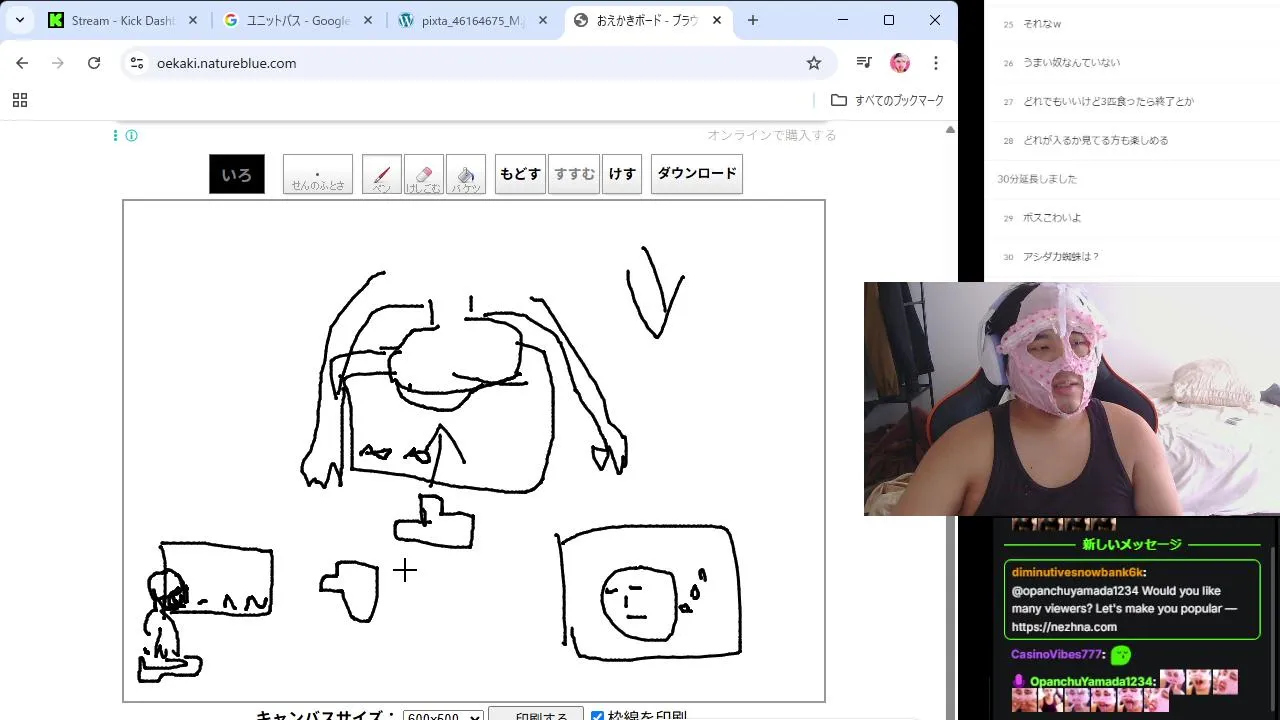Open the ad options three-dot icon
1280x720 pixels.
click(x=116, y=135)
